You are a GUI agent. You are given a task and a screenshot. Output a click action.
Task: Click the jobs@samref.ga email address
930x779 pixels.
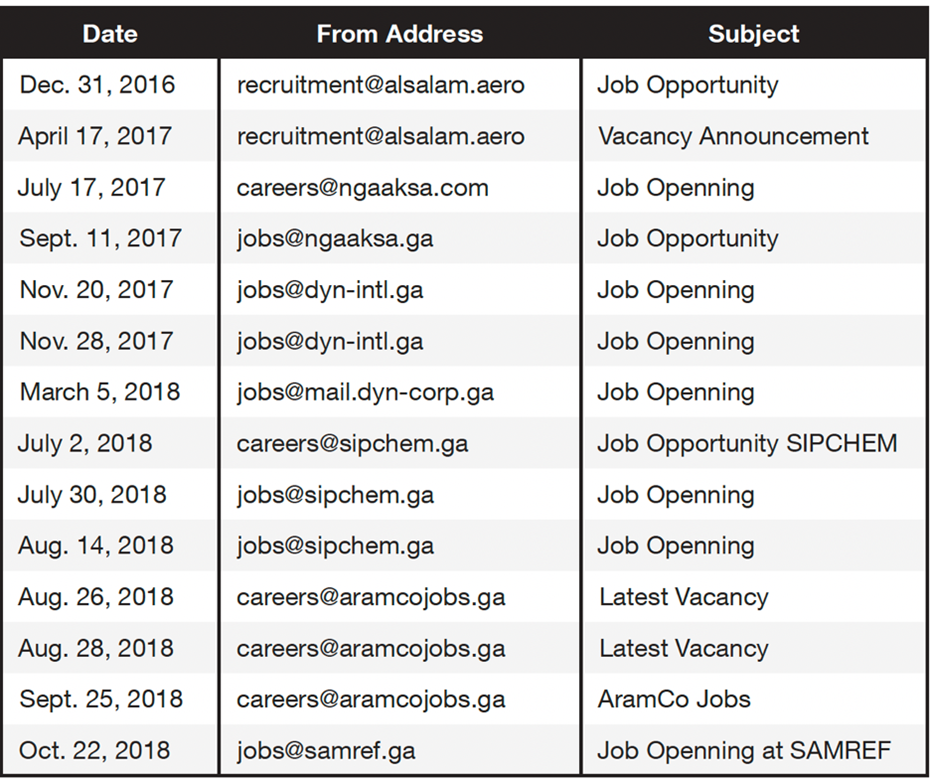326,750
